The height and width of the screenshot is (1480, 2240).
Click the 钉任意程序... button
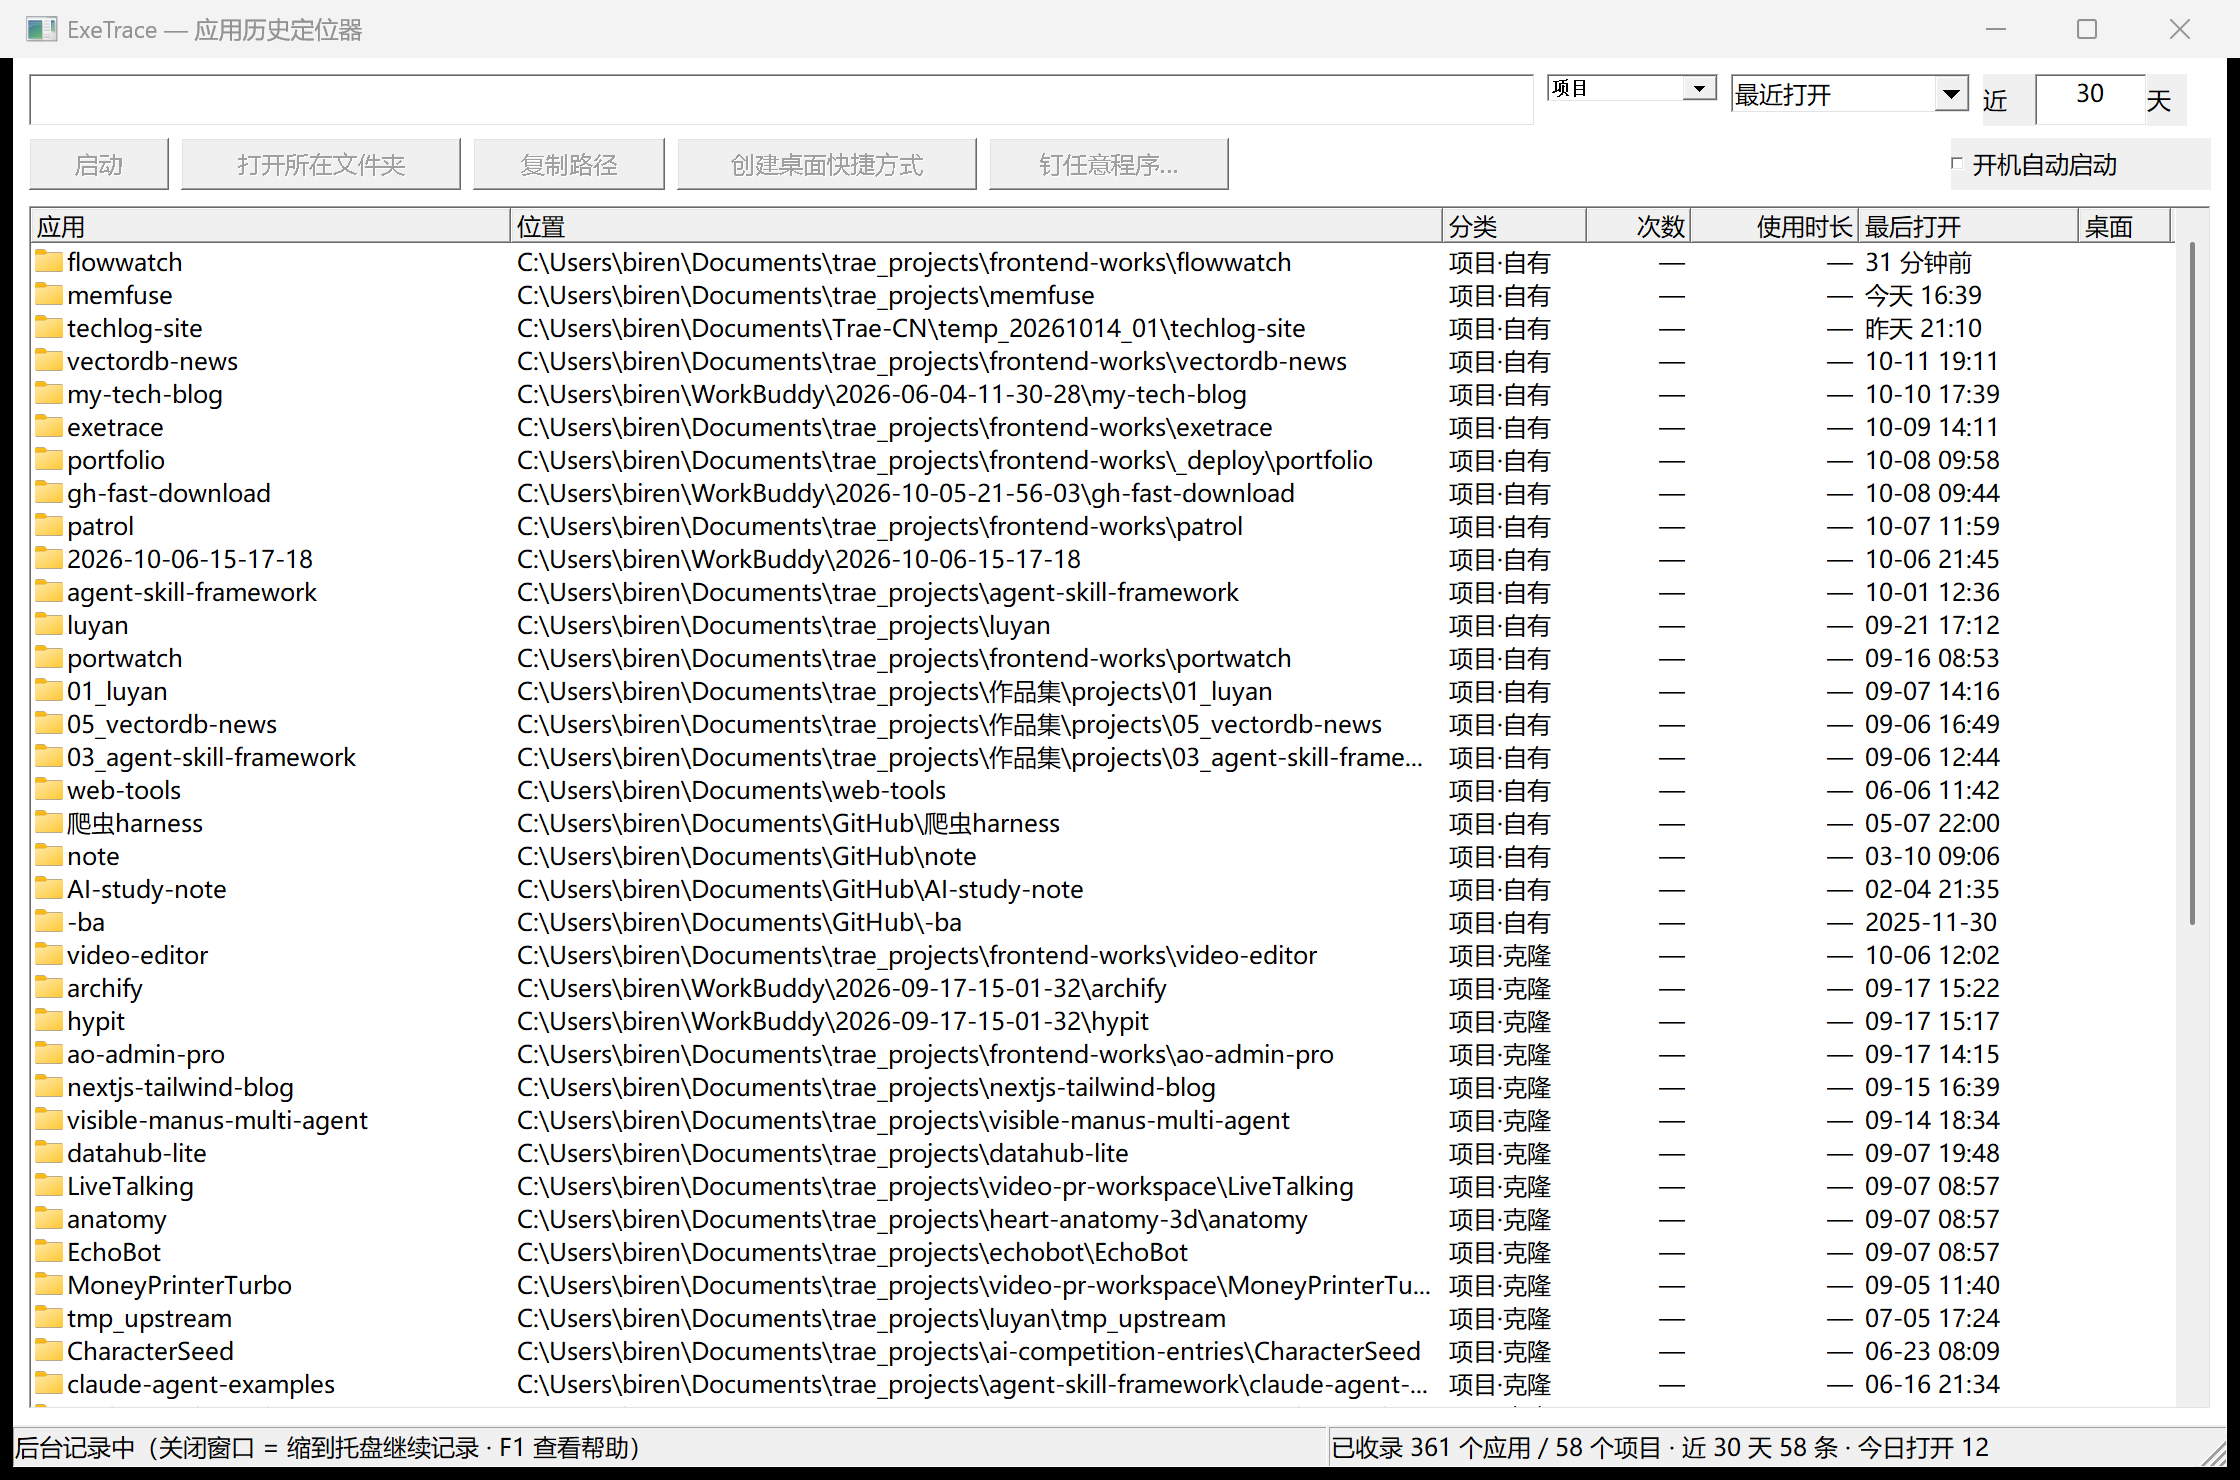pyautogui.click(x=1109, y=164)
